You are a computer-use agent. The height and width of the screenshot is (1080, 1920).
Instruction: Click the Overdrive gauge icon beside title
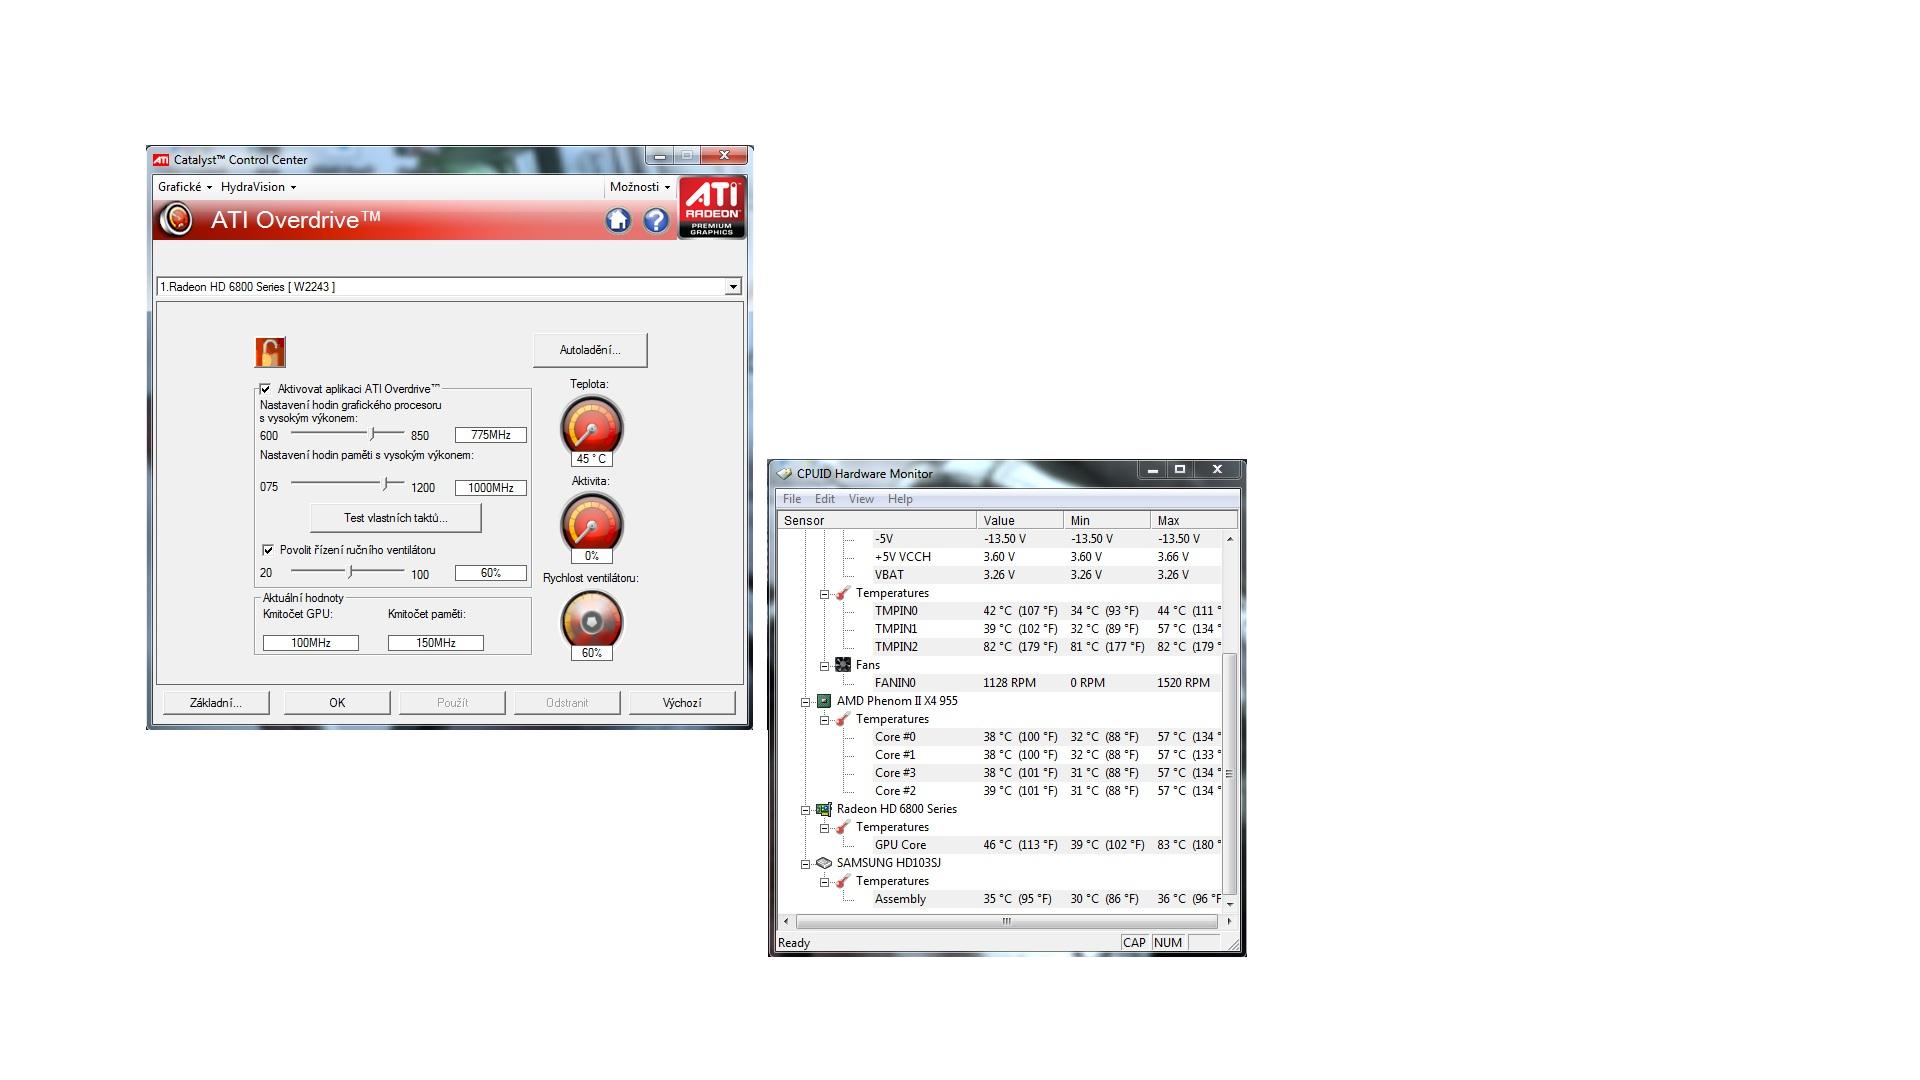177,219
